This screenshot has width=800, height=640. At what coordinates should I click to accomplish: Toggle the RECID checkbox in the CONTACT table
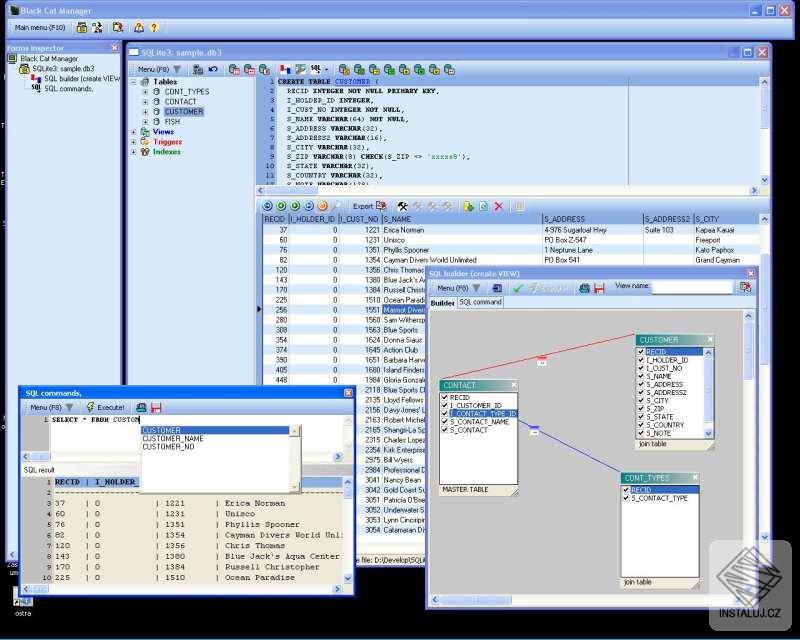point(445,397)
